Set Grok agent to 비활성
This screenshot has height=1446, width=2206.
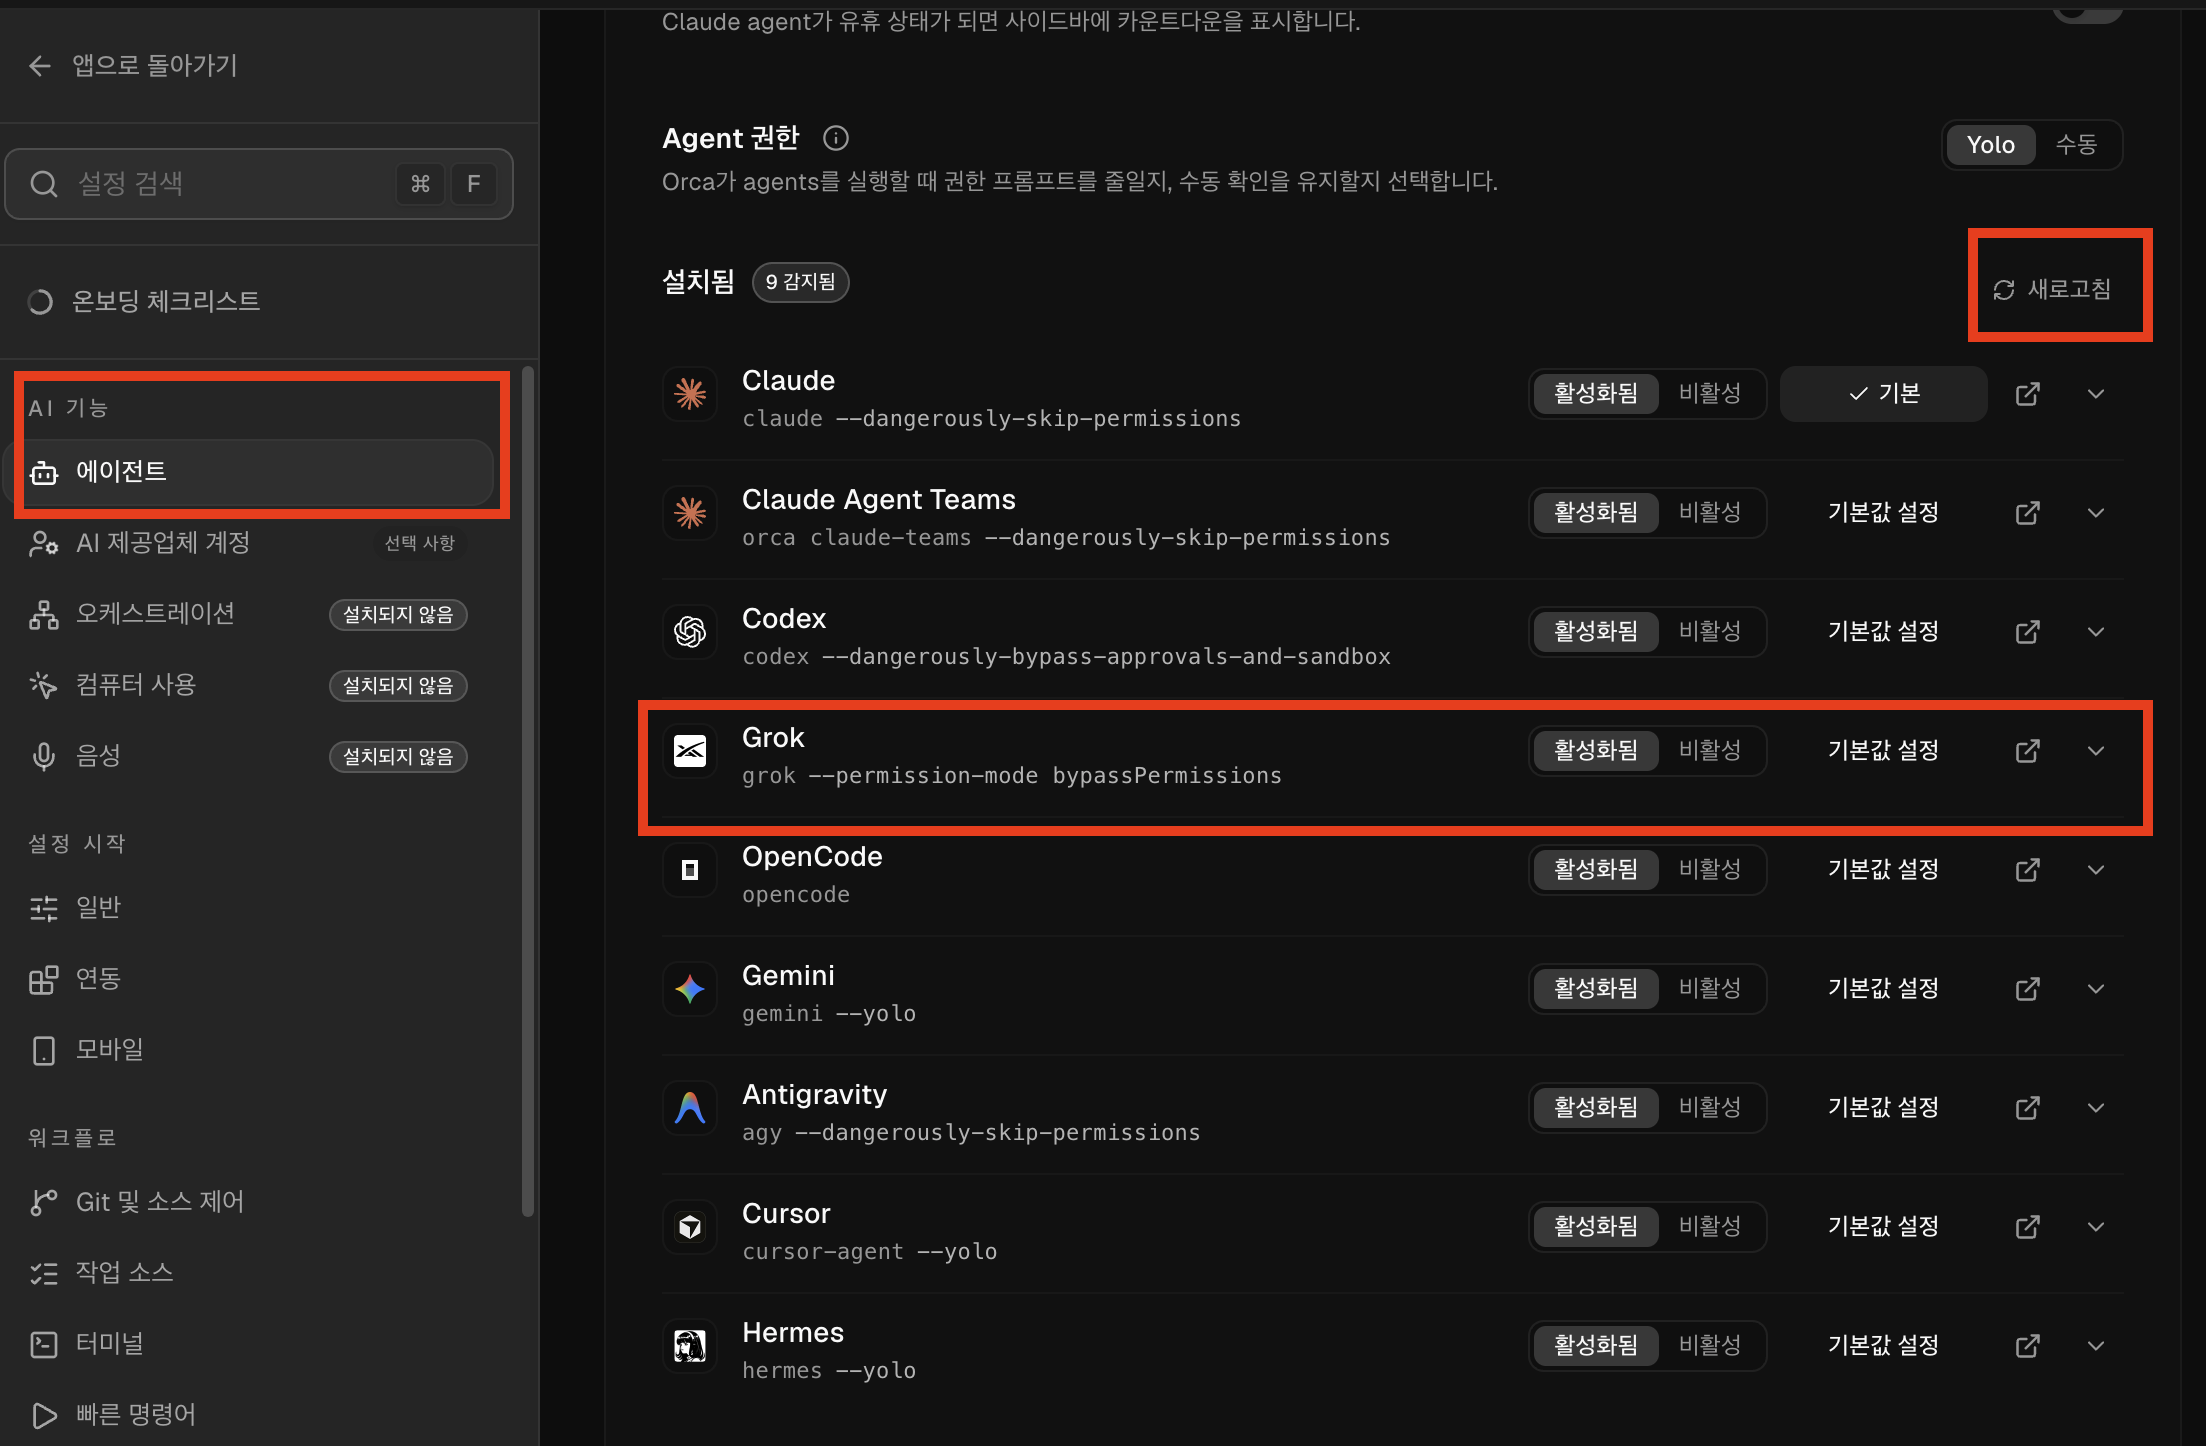(1710, 750)
